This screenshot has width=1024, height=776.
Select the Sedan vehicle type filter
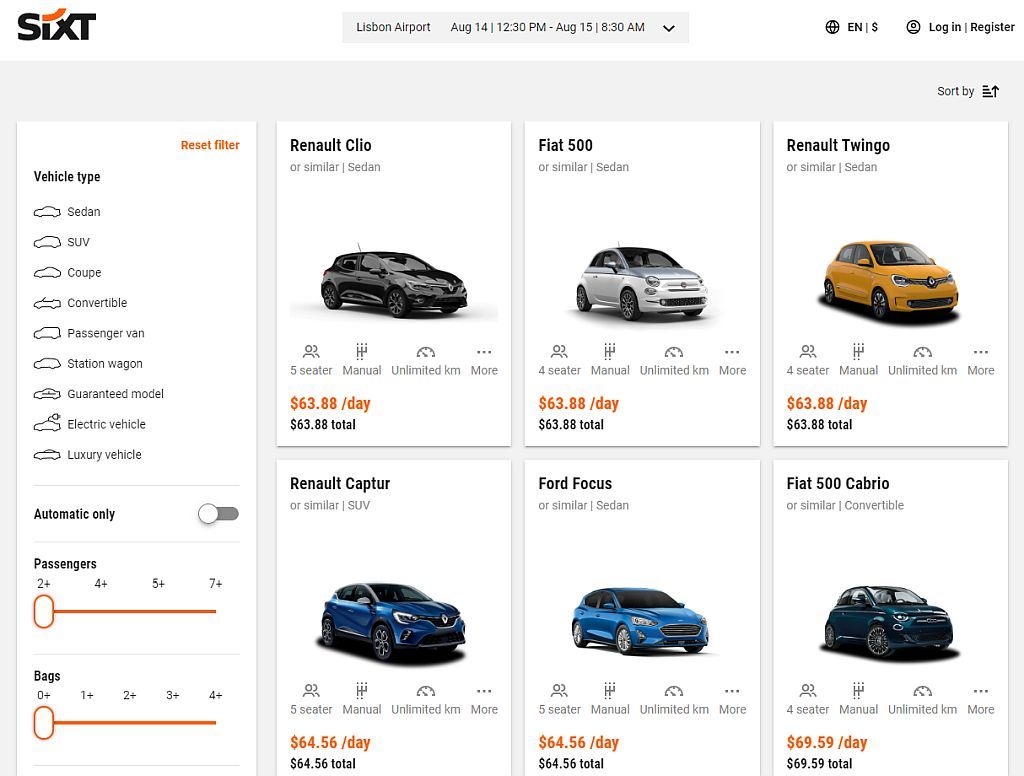tap(47, 211)
